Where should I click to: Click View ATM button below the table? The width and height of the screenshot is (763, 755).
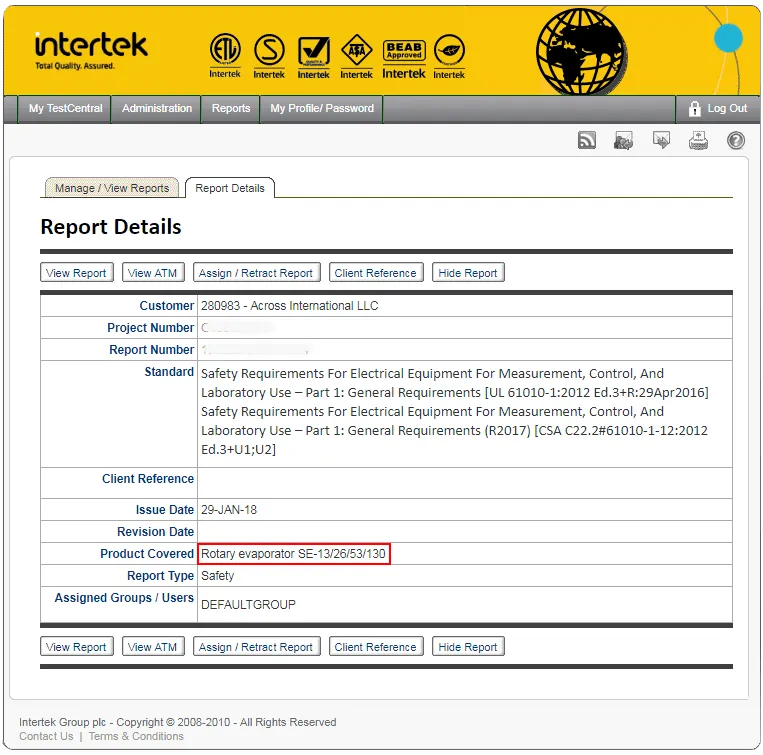pyautogui.click(x=153, y=647)
